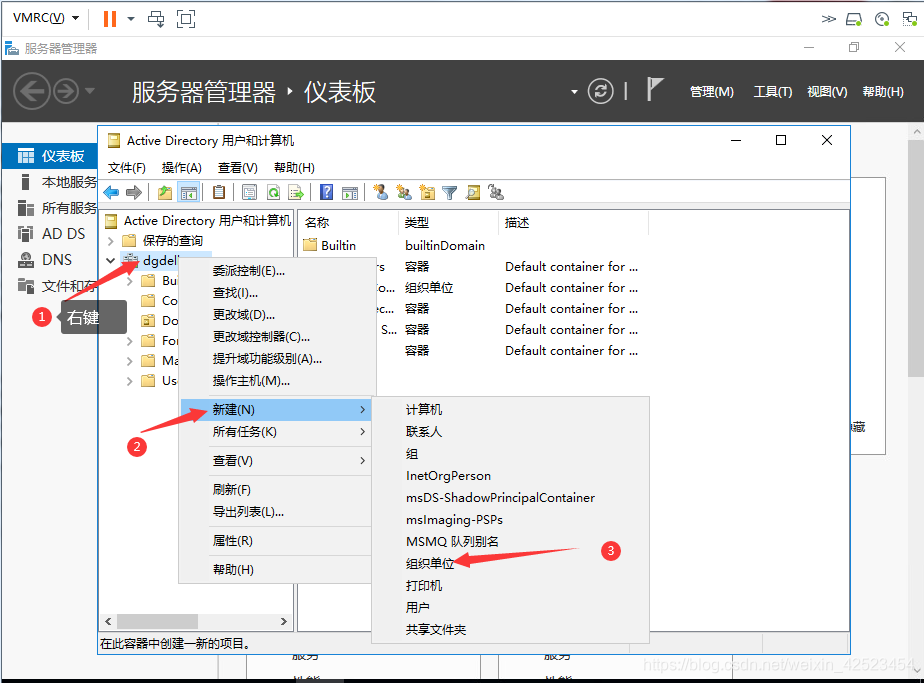Click the VMRC send Ctrl+Alt+Del icon
The image size is (924, 683).
point(156,19)
